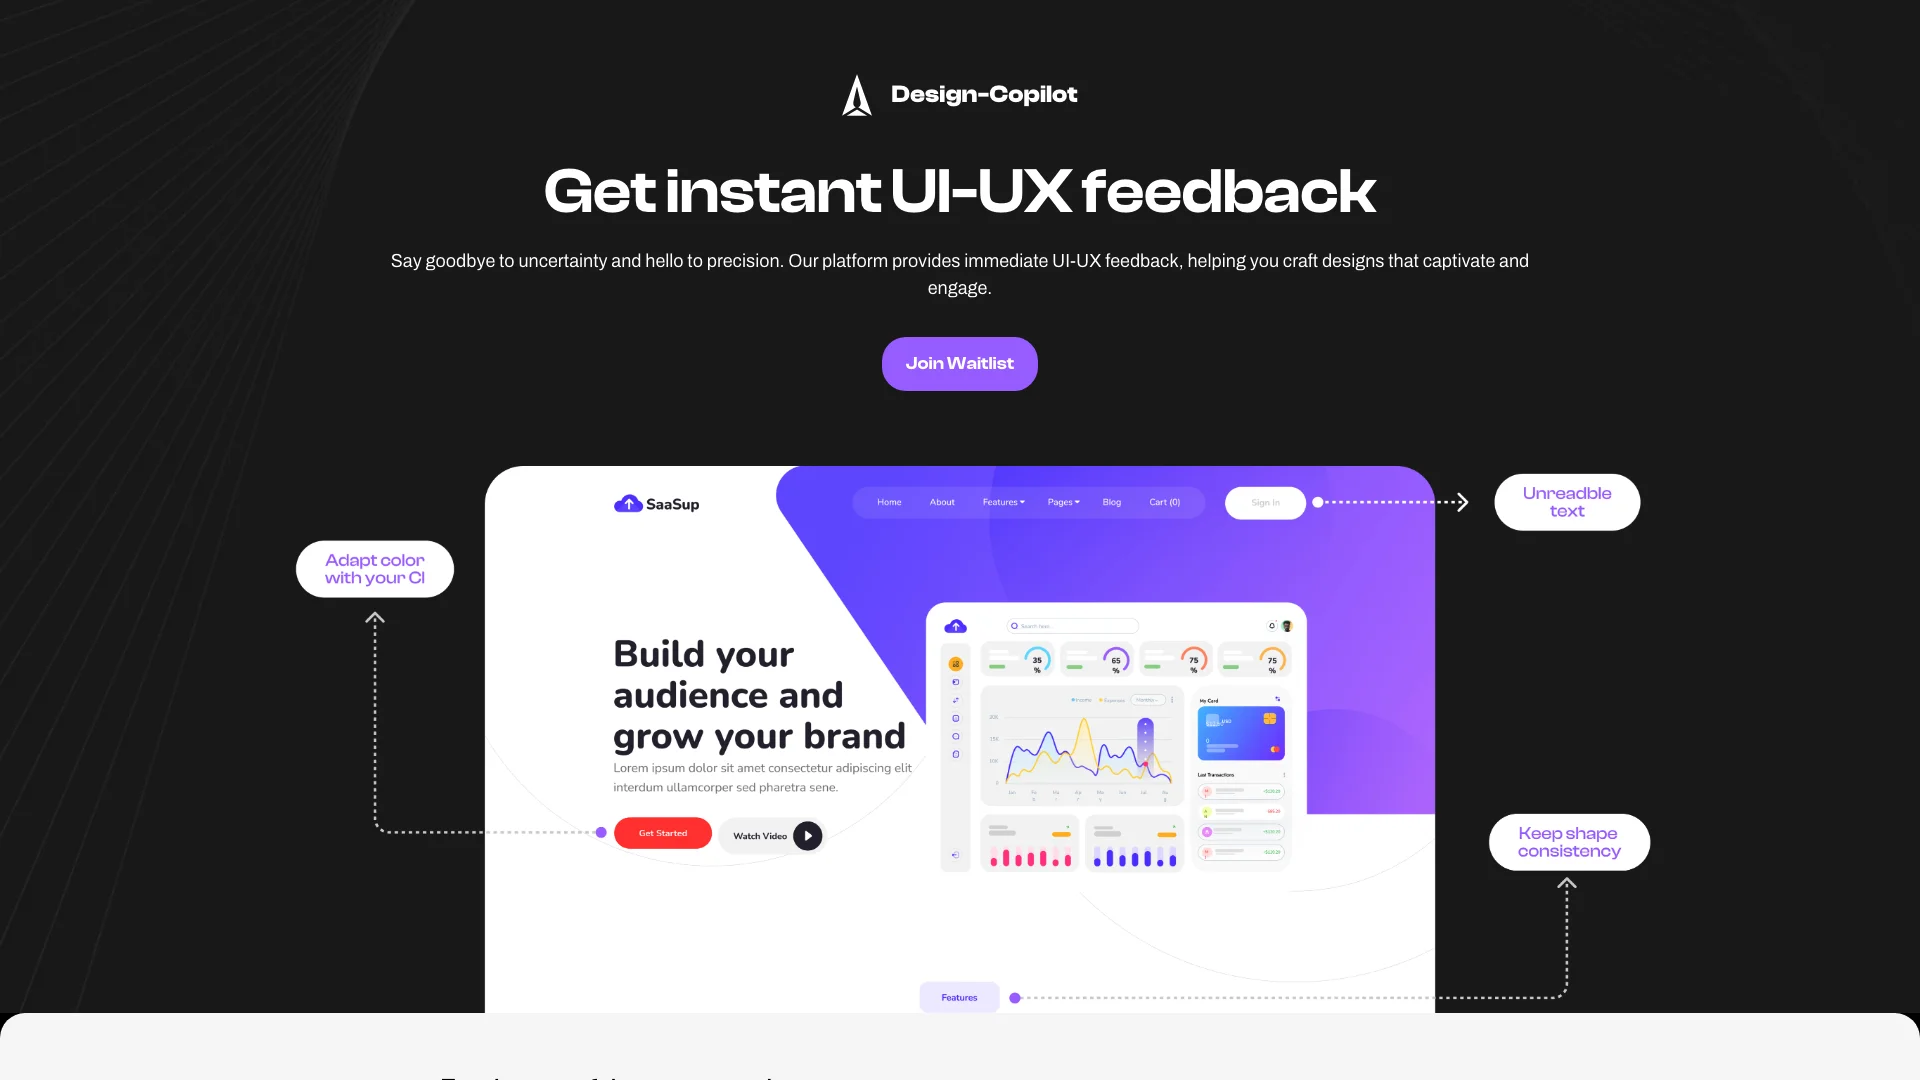The image size is (1920, 1080).
Task: Click the Get Started button in hero
Action: [x=662, y=832]
